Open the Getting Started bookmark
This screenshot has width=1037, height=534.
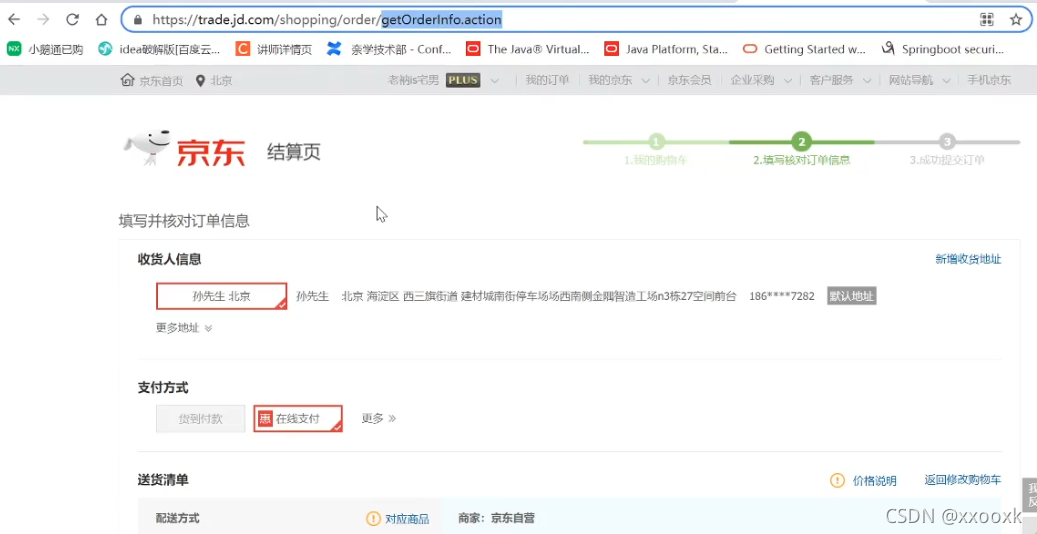(x=804, y=49)
